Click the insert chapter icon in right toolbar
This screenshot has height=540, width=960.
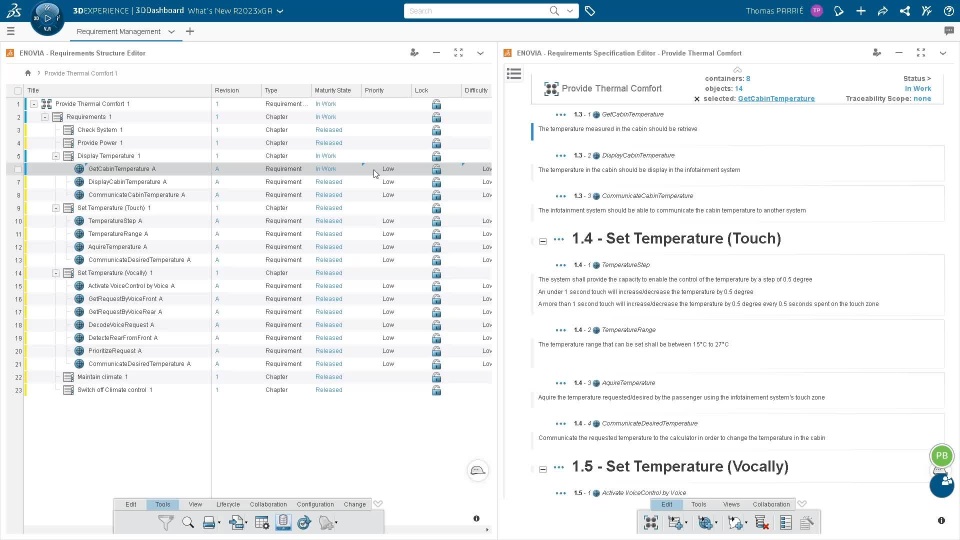676,522
